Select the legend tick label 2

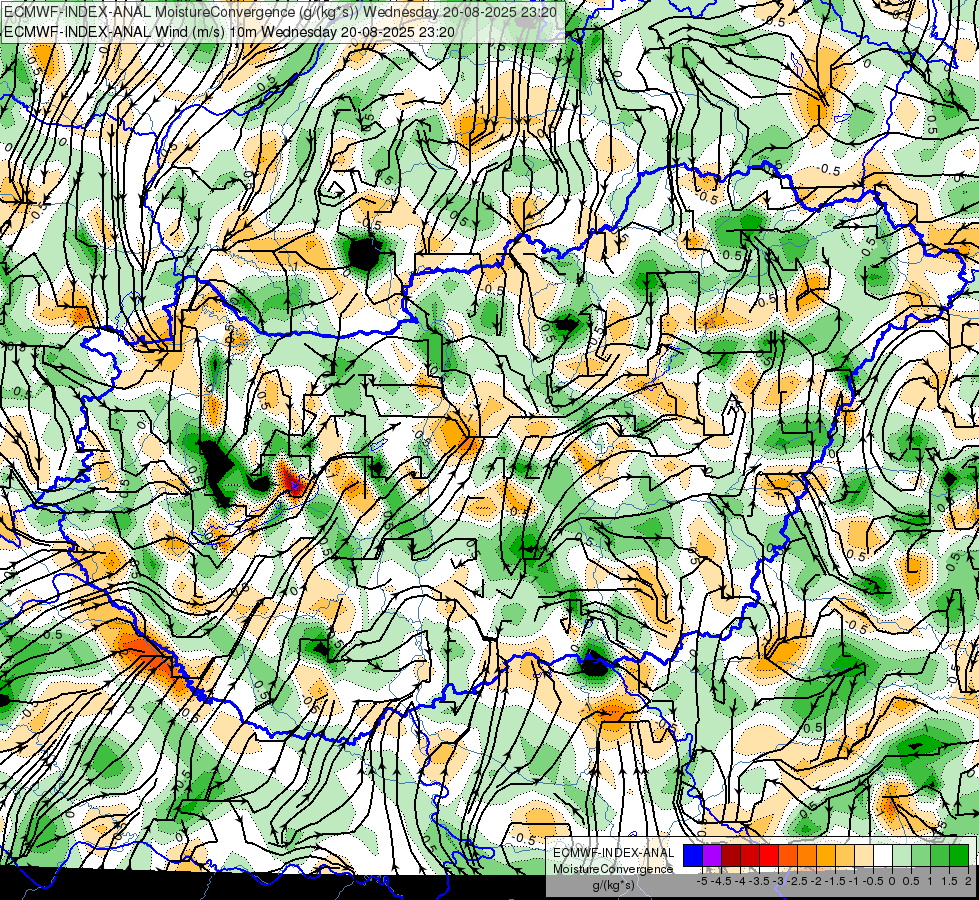[x=968, y=881]
